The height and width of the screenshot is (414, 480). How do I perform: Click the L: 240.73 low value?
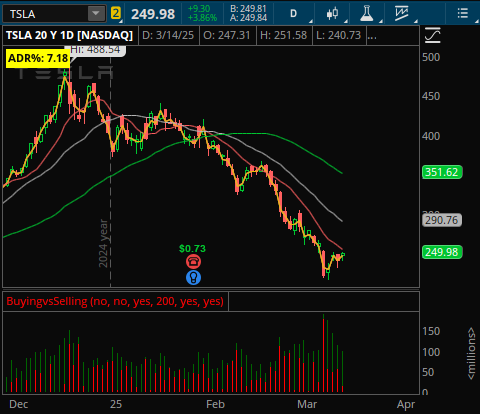(339, 35)
